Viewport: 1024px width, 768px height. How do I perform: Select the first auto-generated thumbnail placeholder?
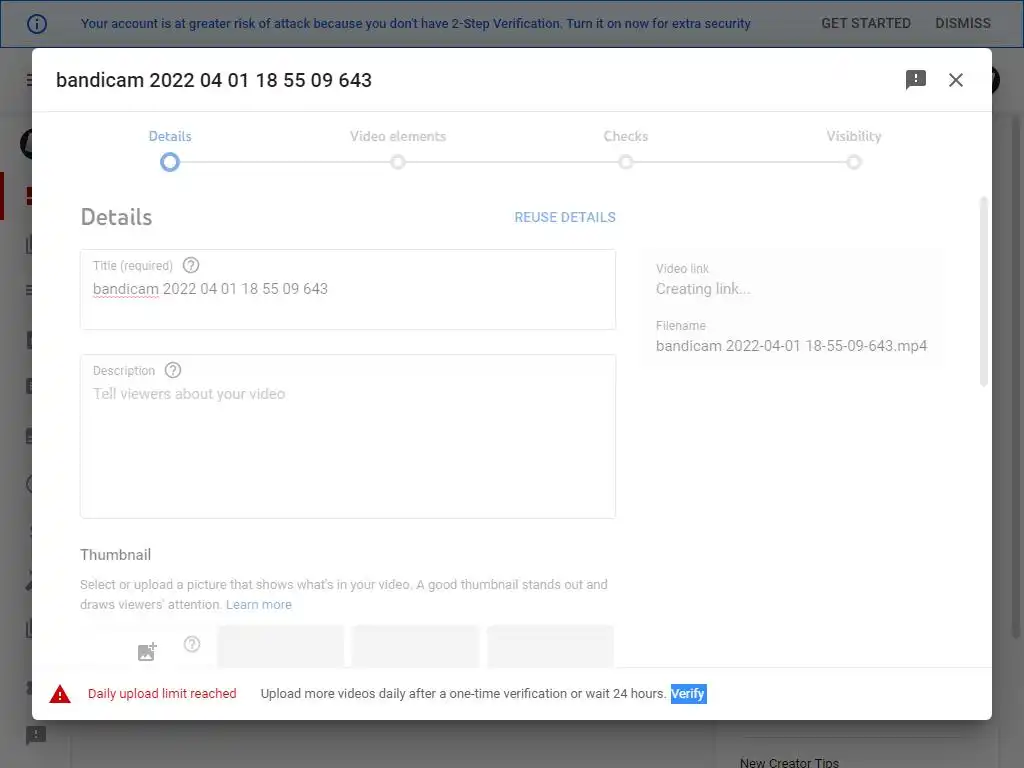pos(280,647)
